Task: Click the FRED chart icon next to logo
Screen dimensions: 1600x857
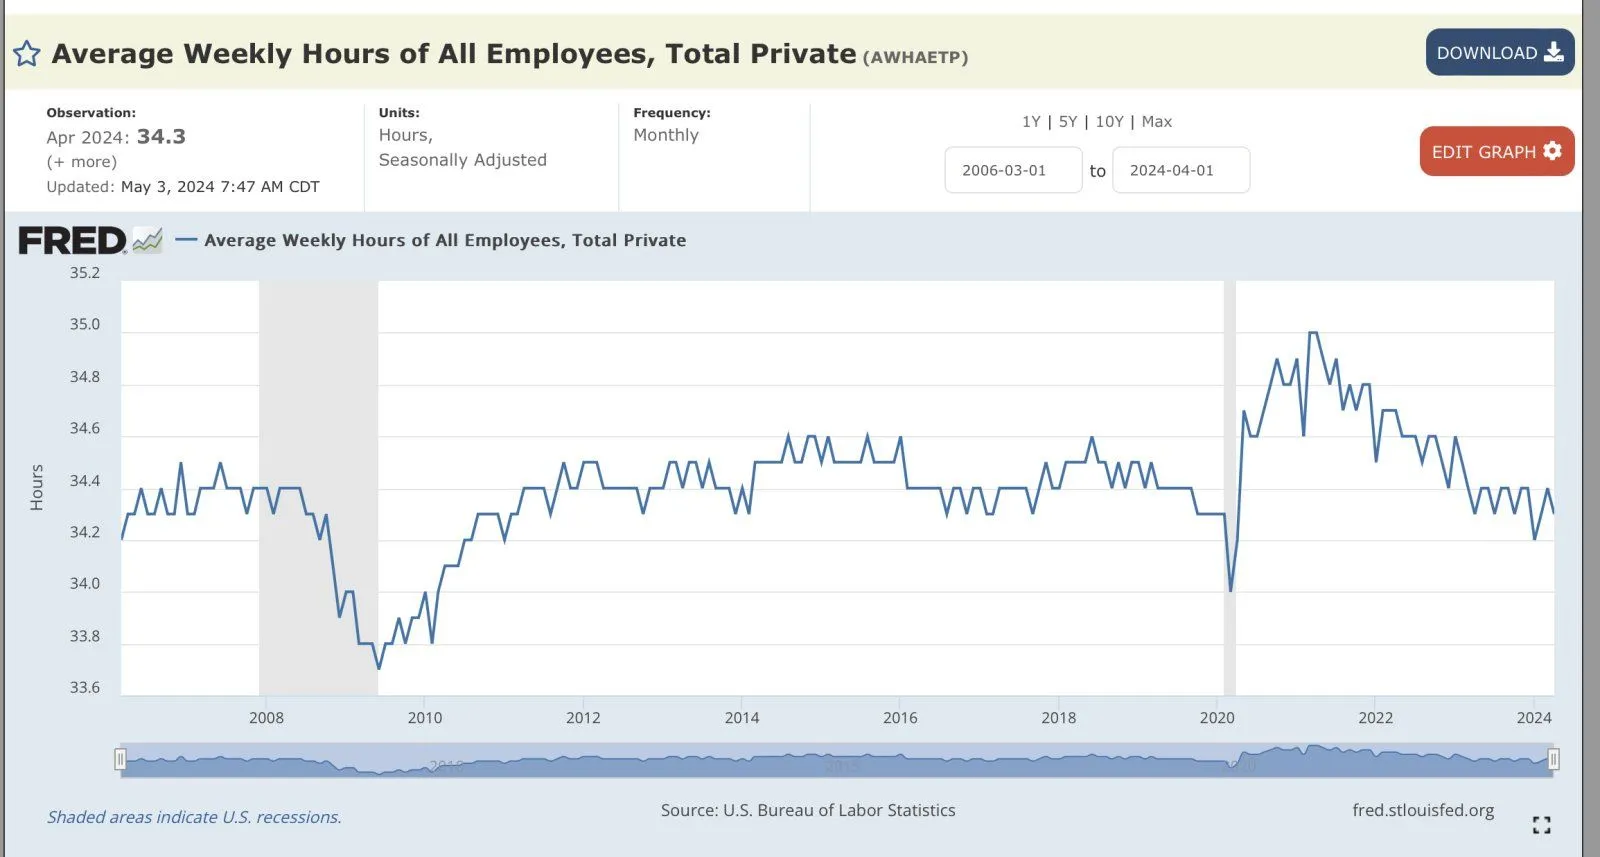Action: pos(147,240)
